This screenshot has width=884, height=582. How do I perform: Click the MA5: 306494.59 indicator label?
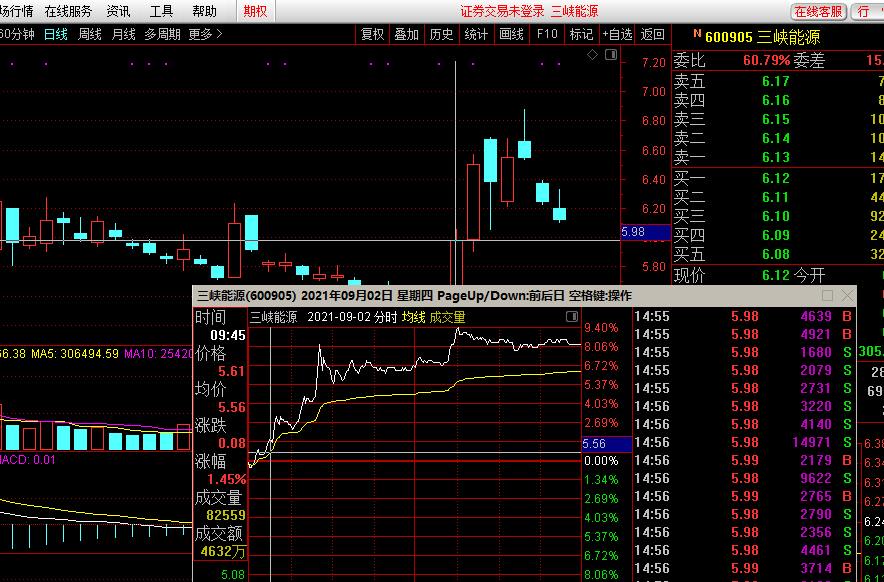coord(75,354)
